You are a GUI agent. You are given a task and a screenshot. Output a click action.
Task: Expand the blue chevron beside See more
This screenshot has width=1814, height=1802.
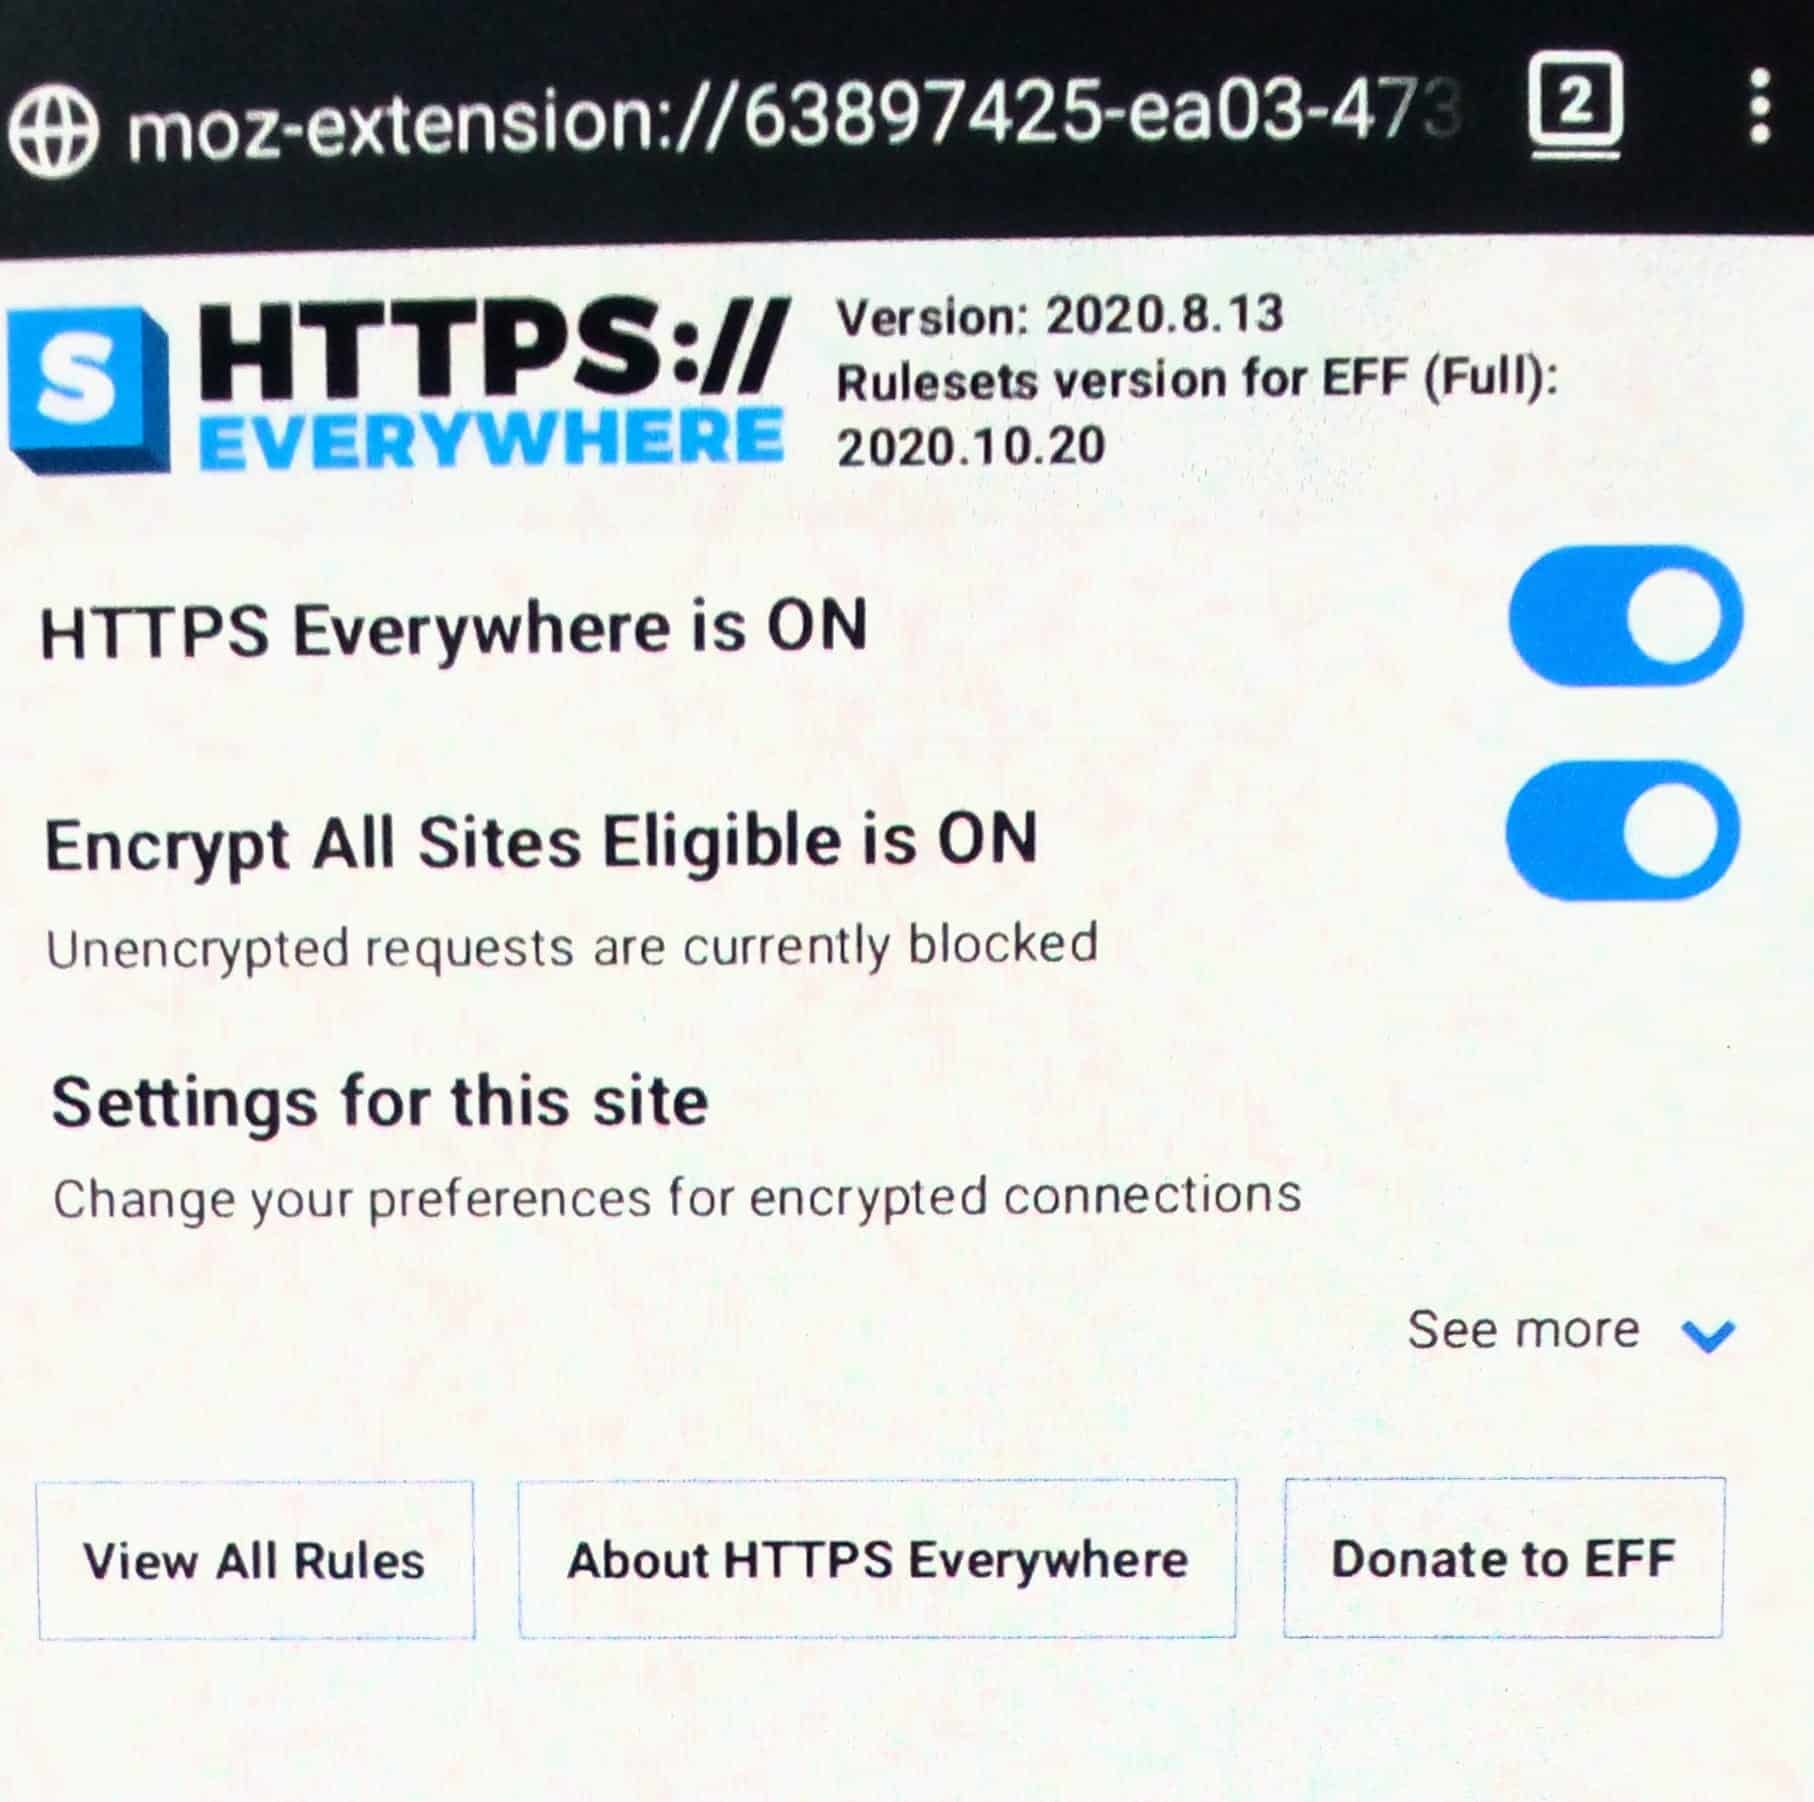(x=1708, y=1334)
